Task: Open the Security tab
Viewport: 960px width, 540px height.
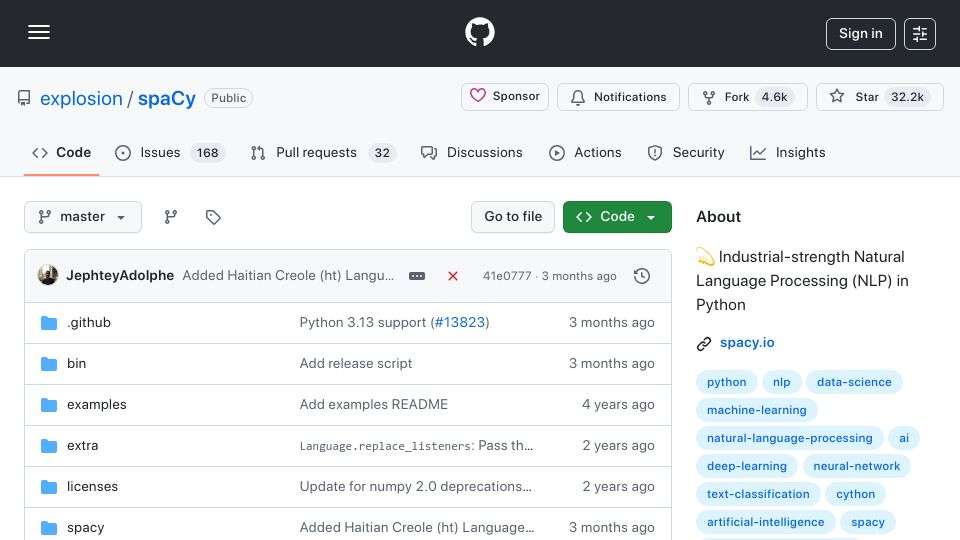Action: pos(686,152)
